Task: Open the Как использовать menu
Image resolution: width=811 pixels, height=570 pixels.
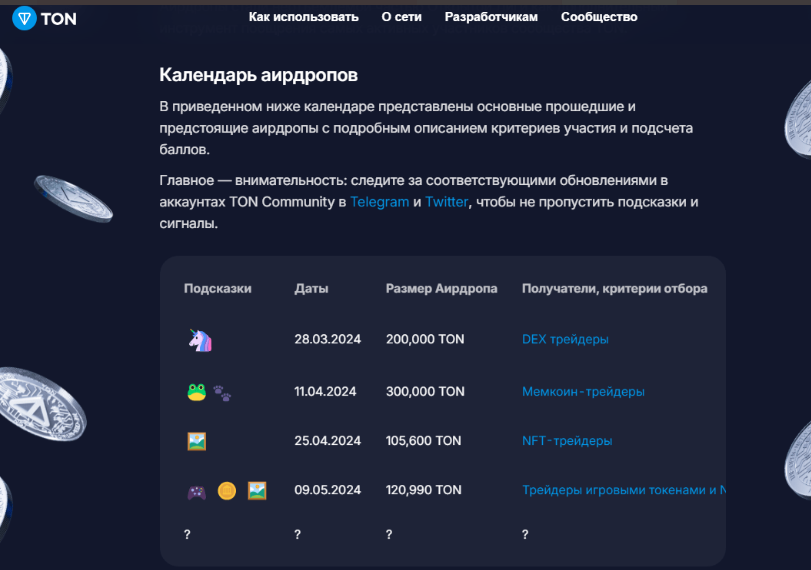Action: tap(304, 17)
